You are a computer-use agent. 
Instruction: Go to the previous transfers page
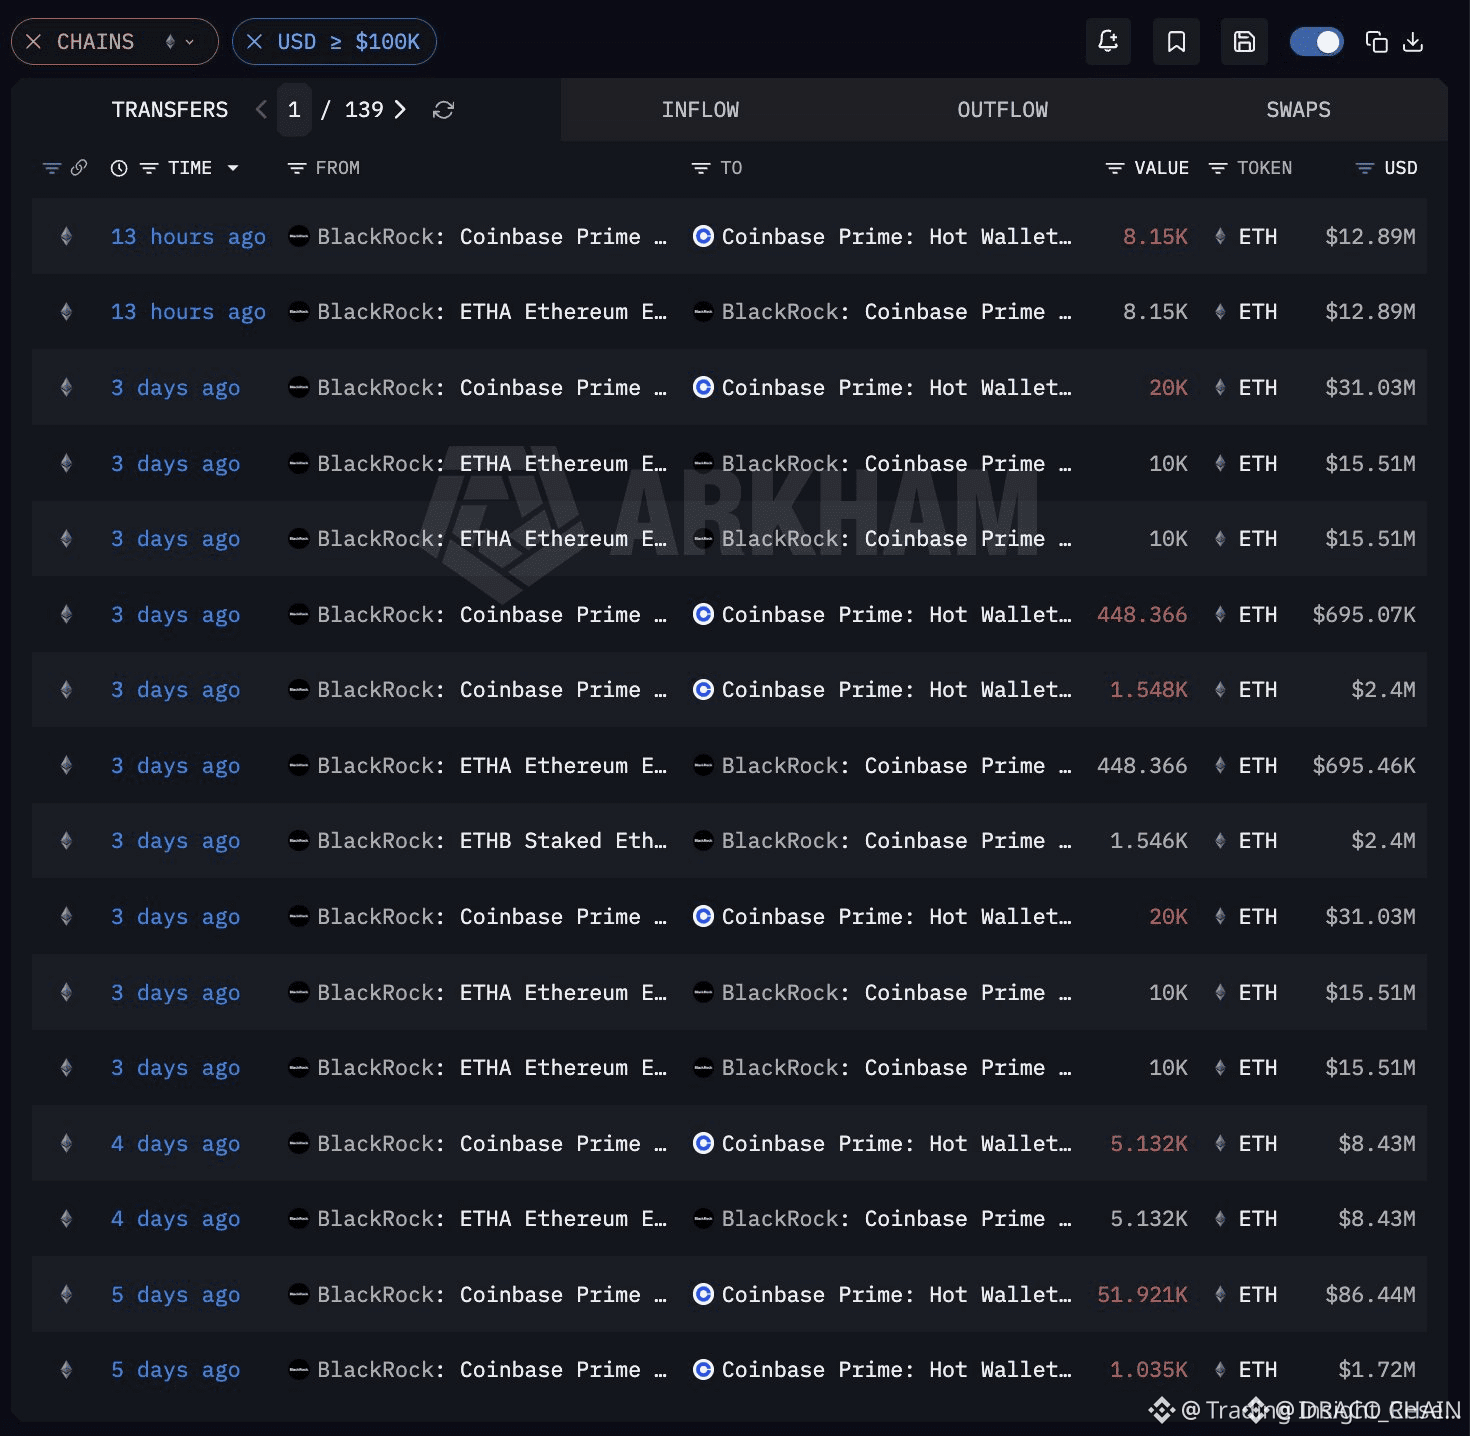(x=261, y=110)
